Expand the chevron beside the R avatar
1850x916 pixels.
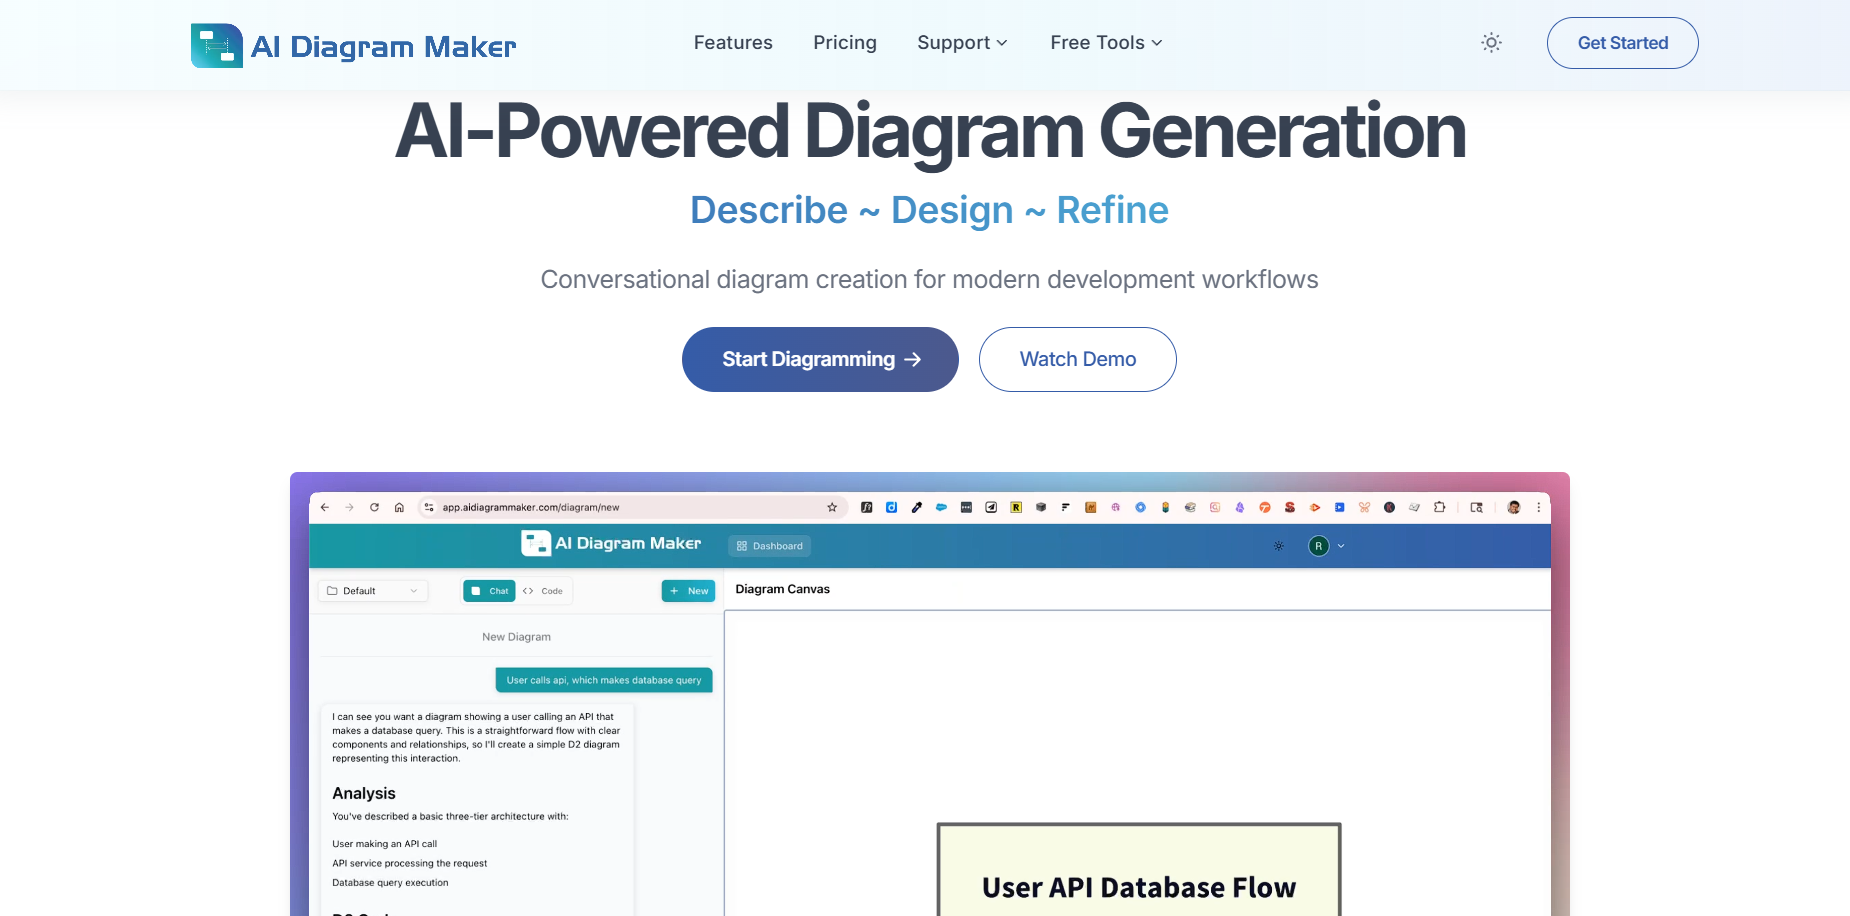[1341, 546]
